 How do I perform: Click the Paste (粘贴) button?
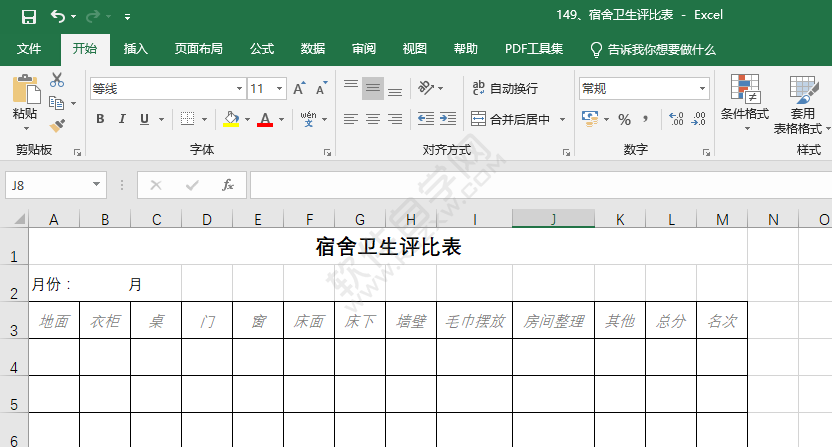(25, 98)
